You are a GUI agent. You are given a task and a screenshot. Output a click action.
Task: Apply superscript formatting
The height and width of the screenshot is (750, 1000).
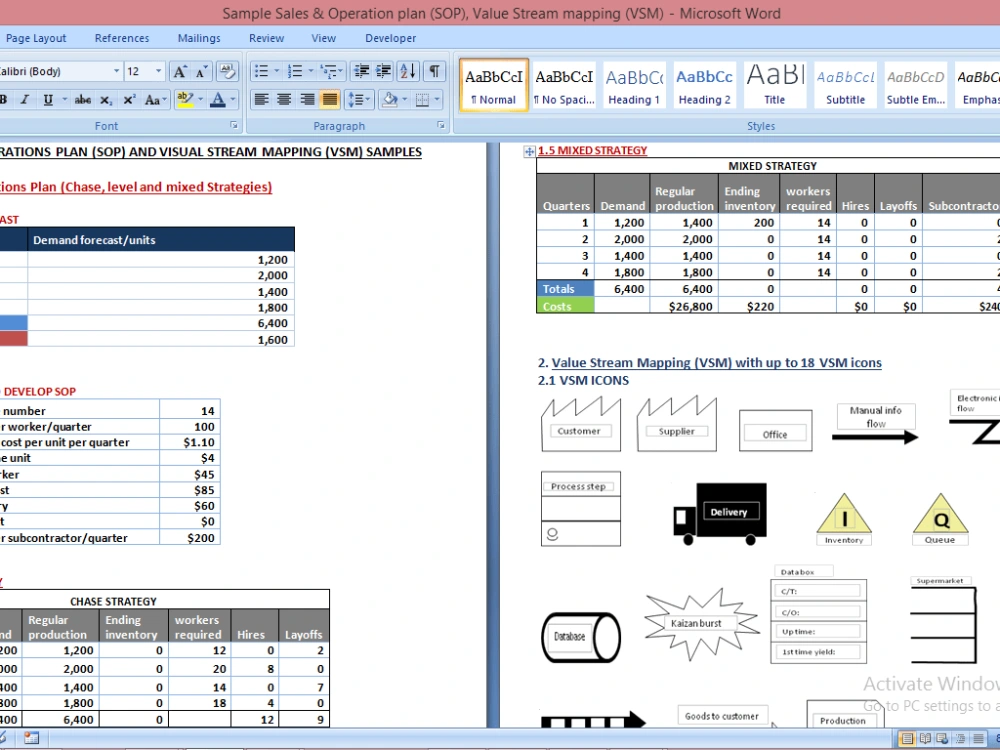pyautogui.click(x=129, y=99)
